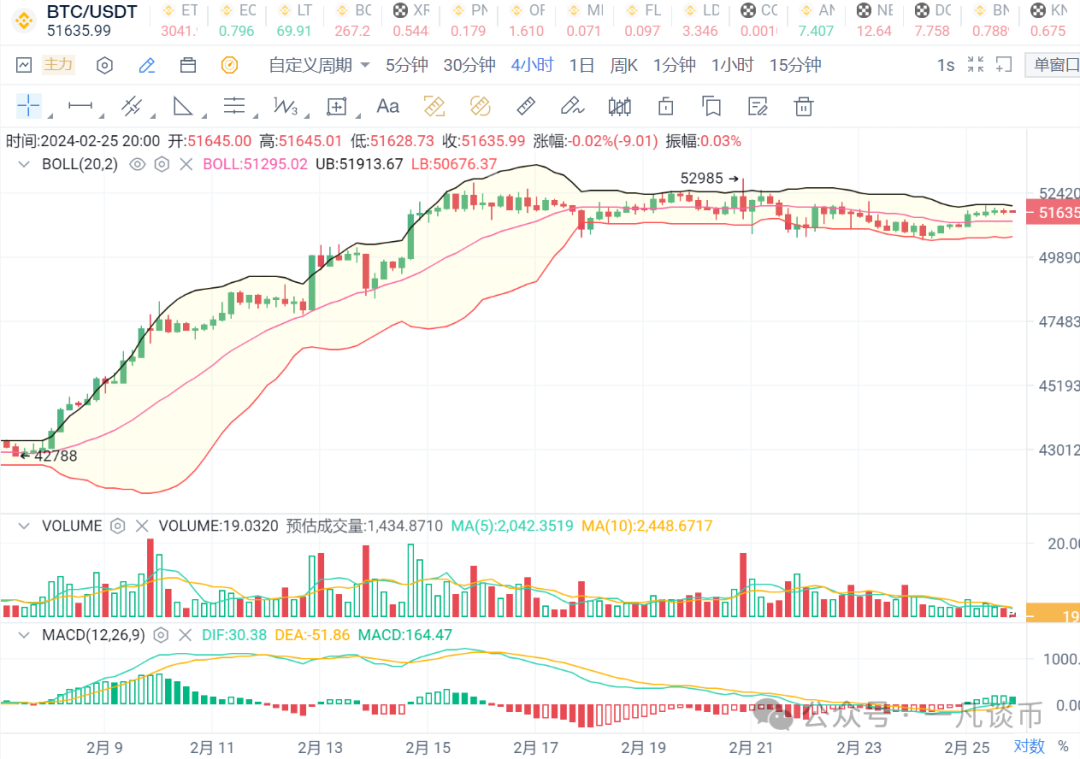
Task: Click the orange compass icon
Action: (x=229, y=65)
